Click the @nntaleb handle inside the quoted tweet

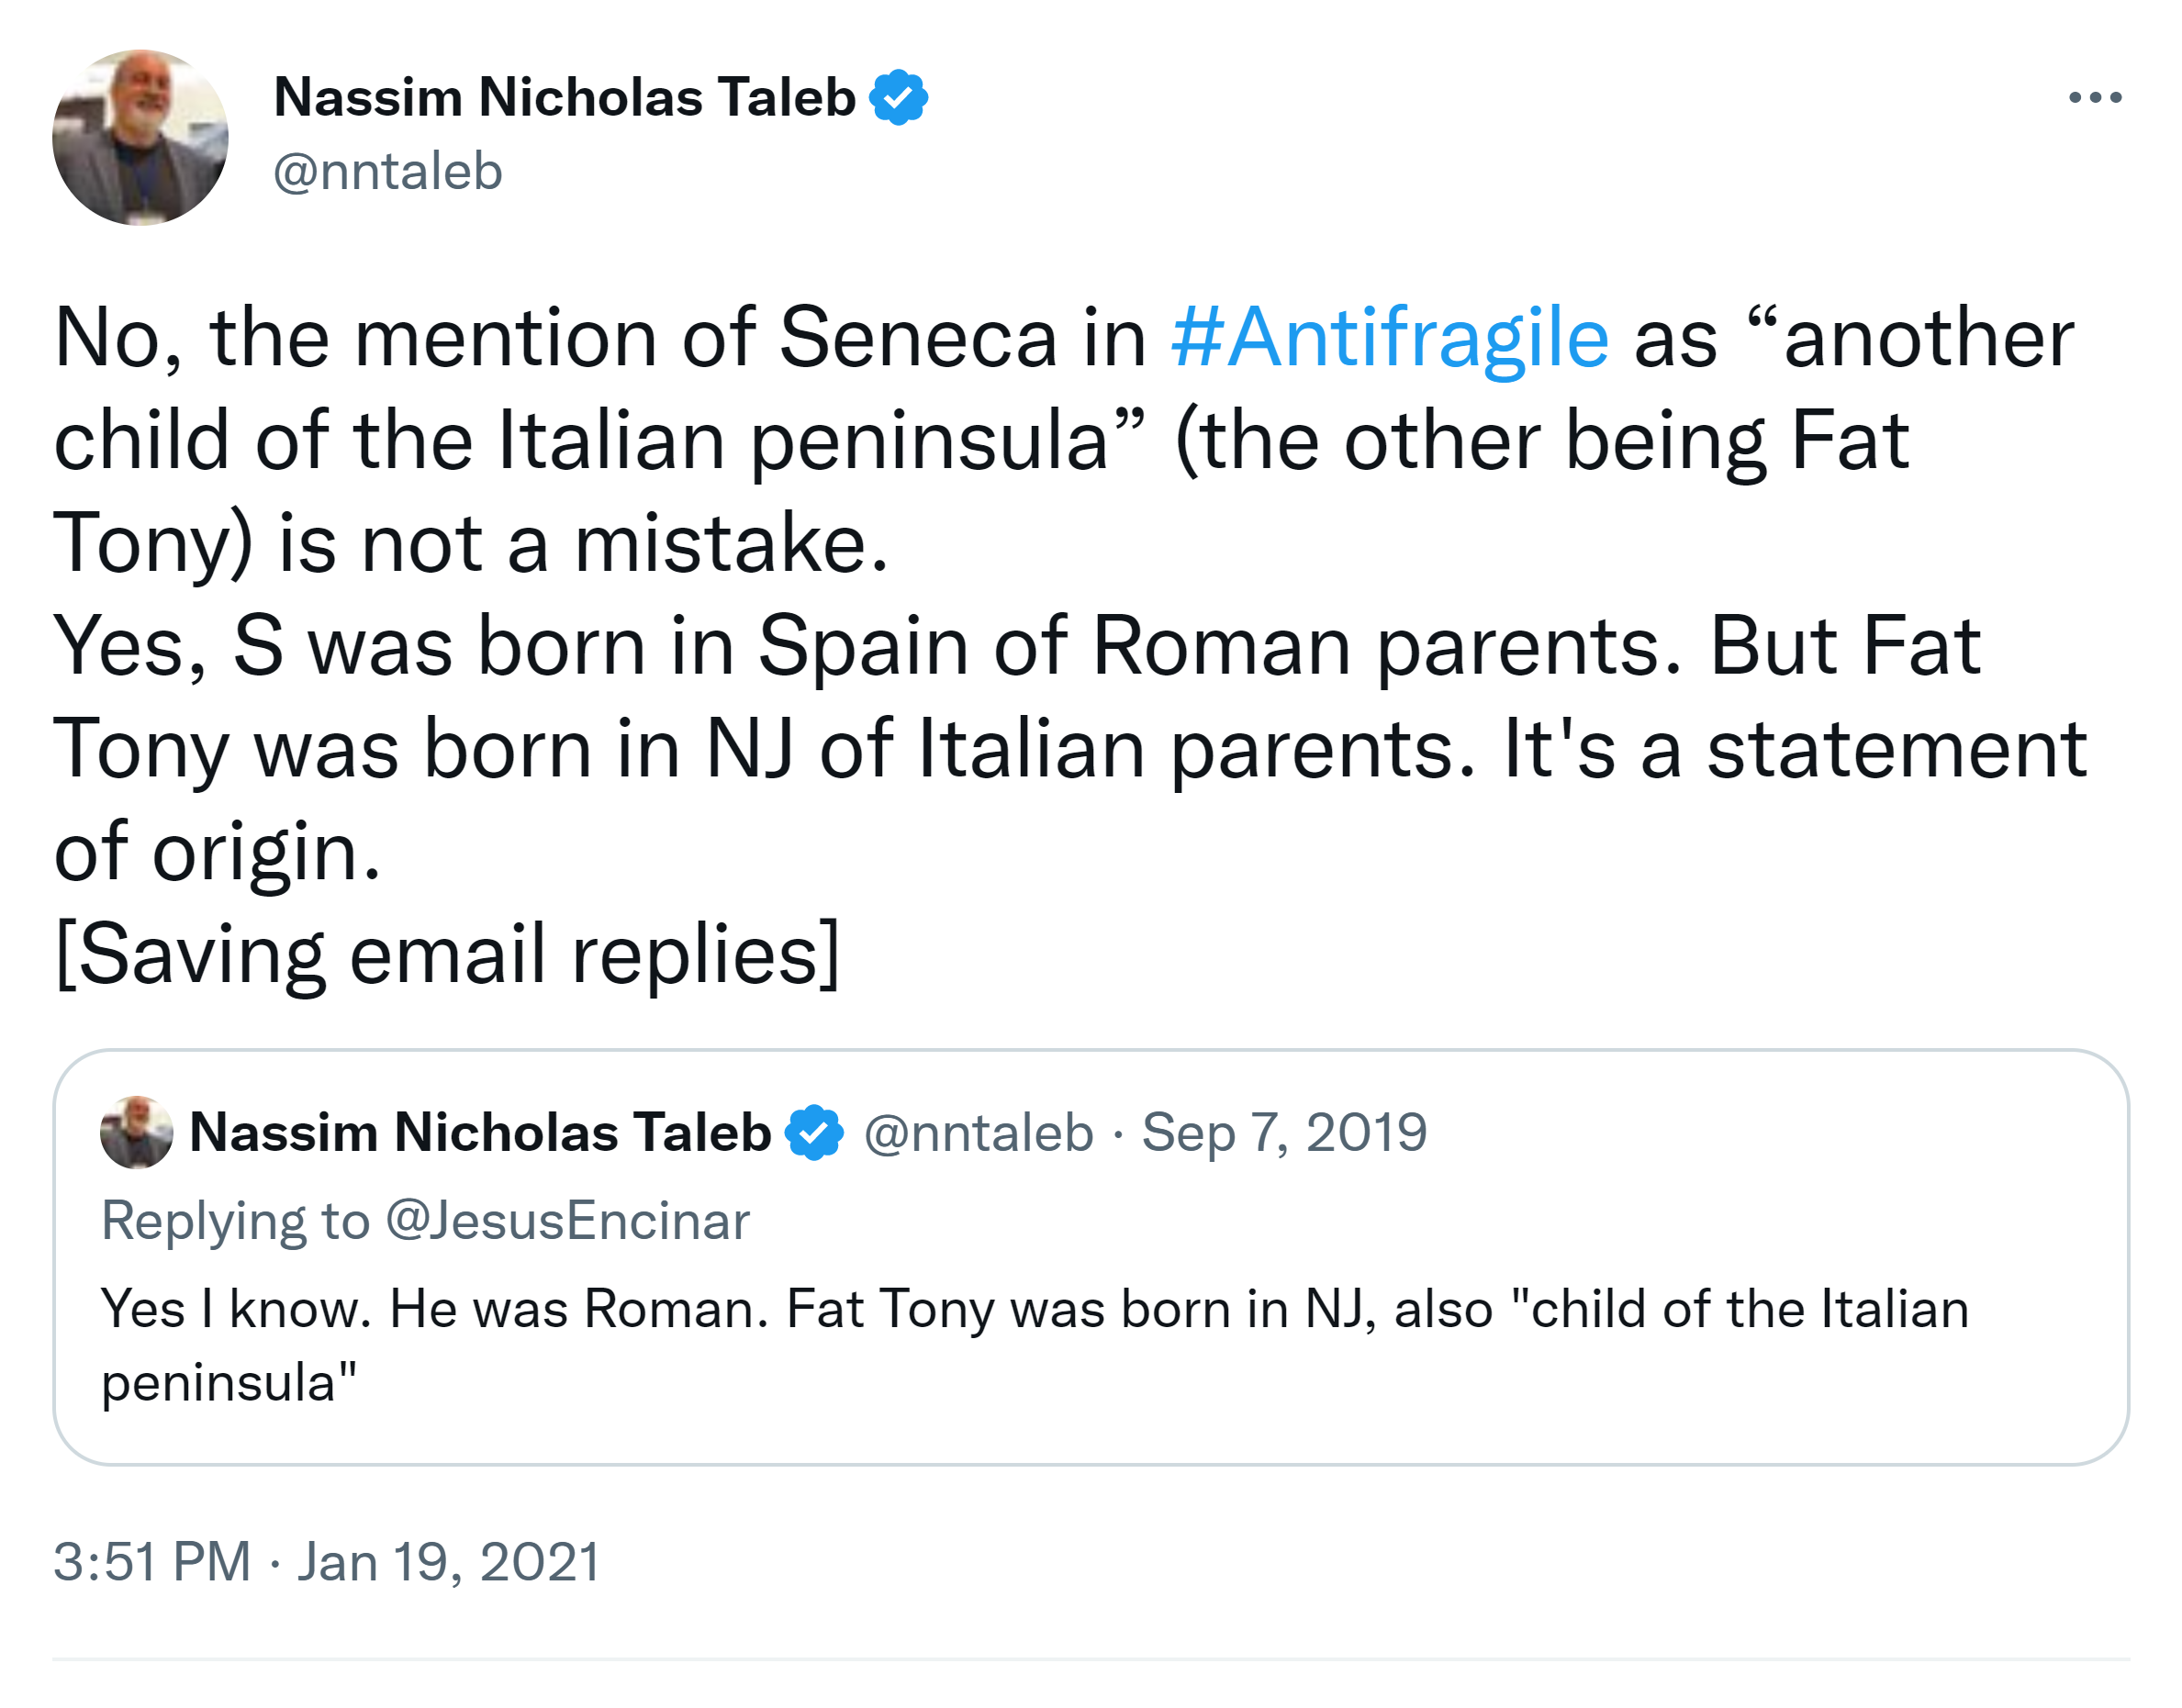[x=978, y=1132]
